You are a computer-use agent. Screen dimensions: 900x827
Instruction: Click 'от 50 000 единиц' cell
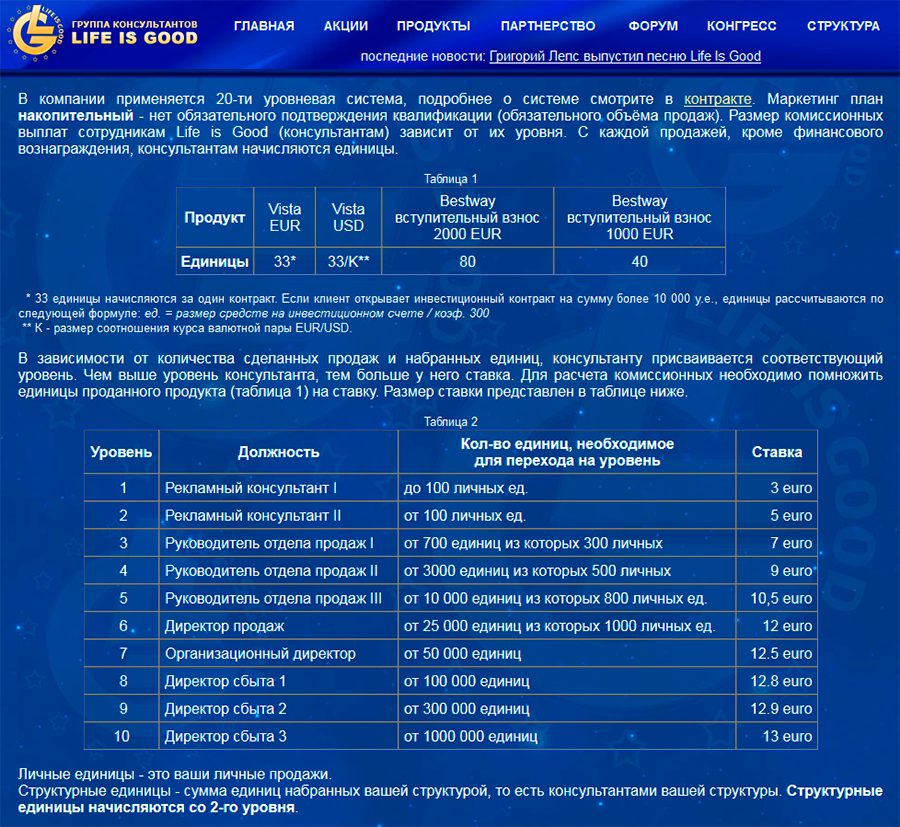(567, 653)
